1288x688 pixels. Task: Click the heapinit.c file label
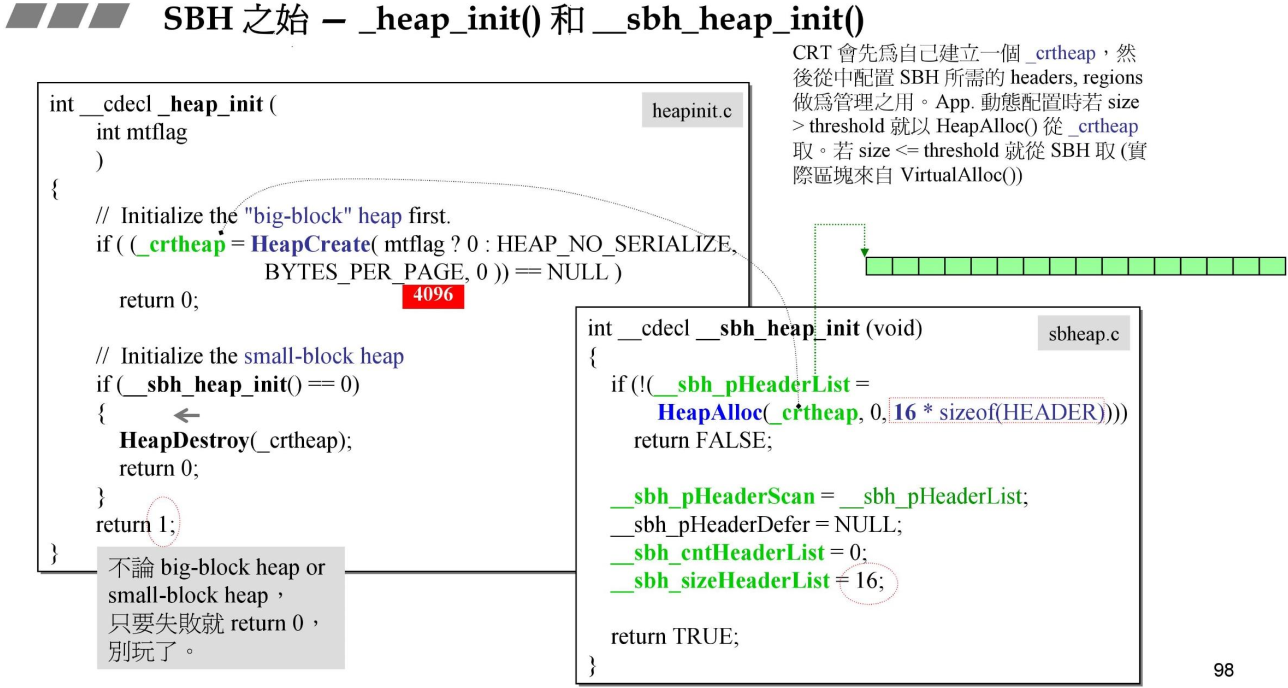[691, 111]
